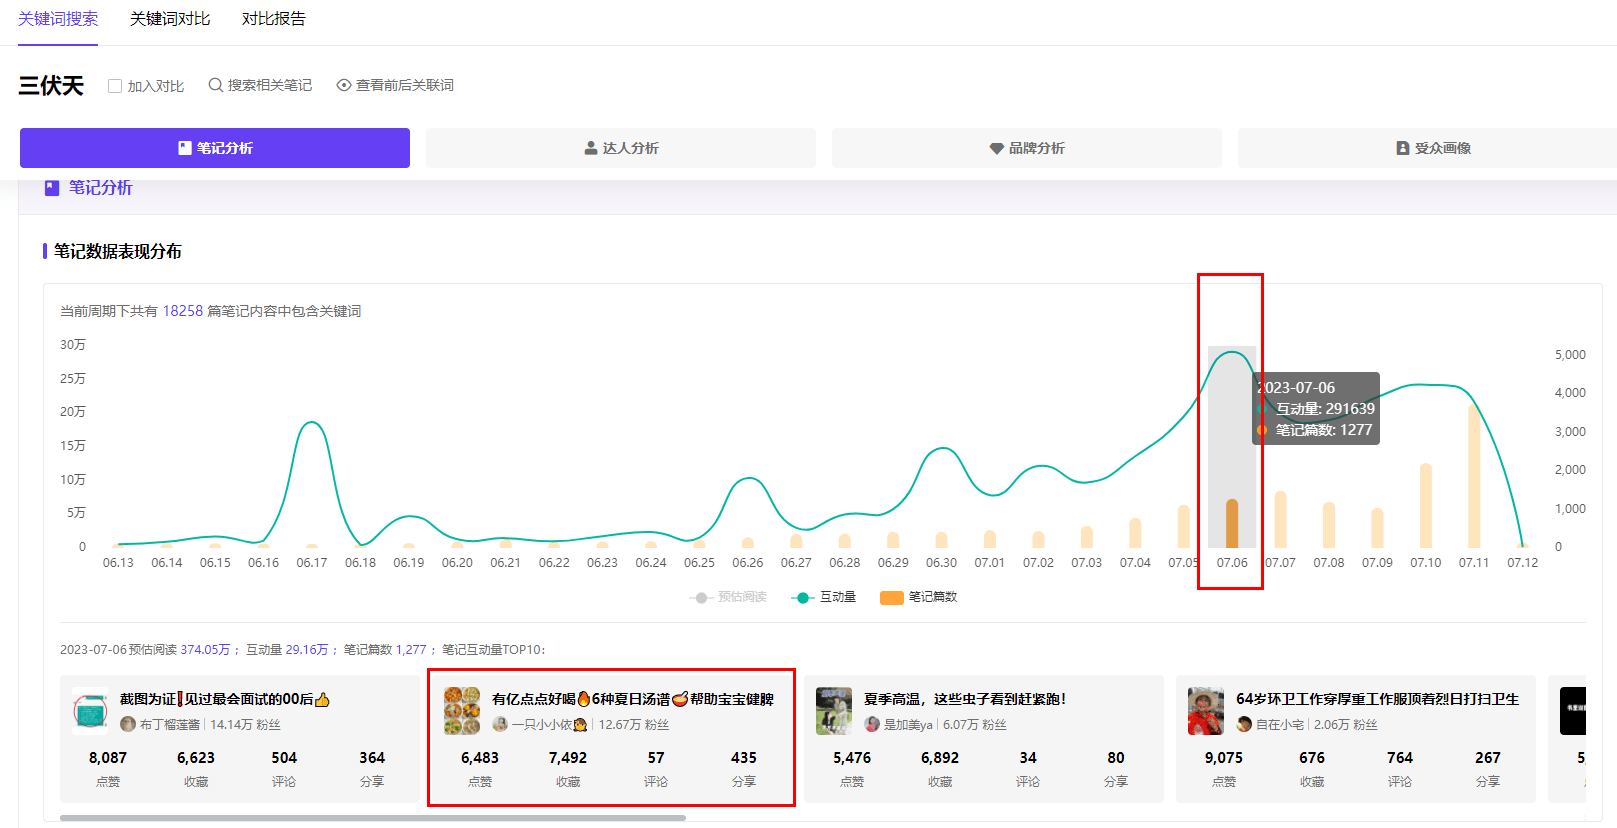Toggle the 预估阅读 legend series
This screenshot has height=828, width=1617.
pos(728,597)
